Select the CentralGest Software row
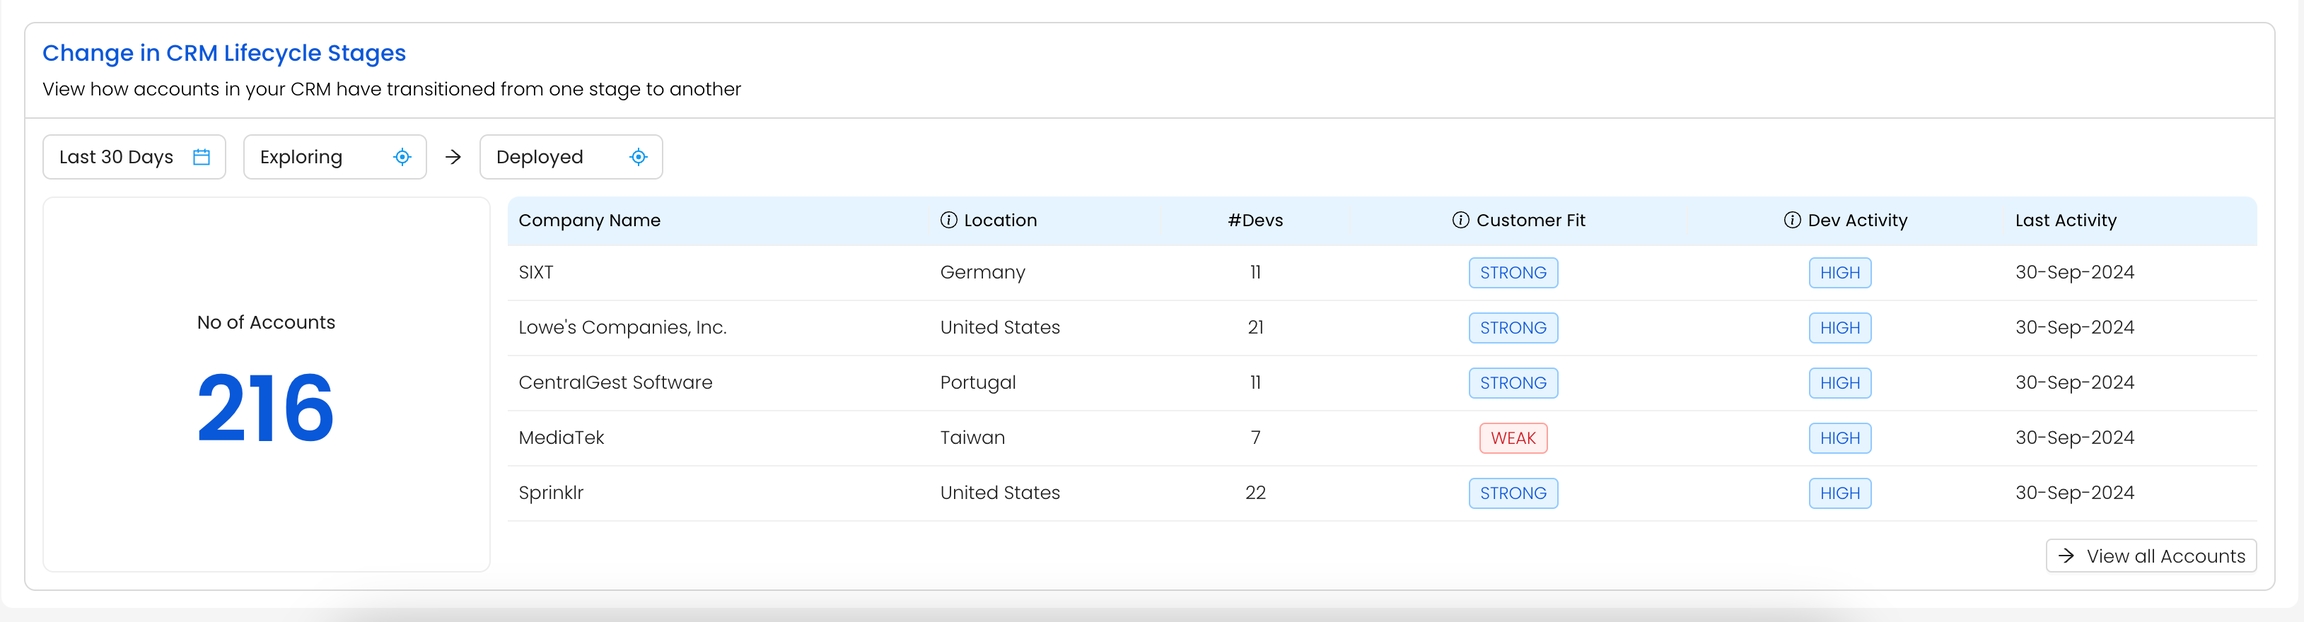The width and height of the screenshot is (2304, 622). [x=615, y=382]
